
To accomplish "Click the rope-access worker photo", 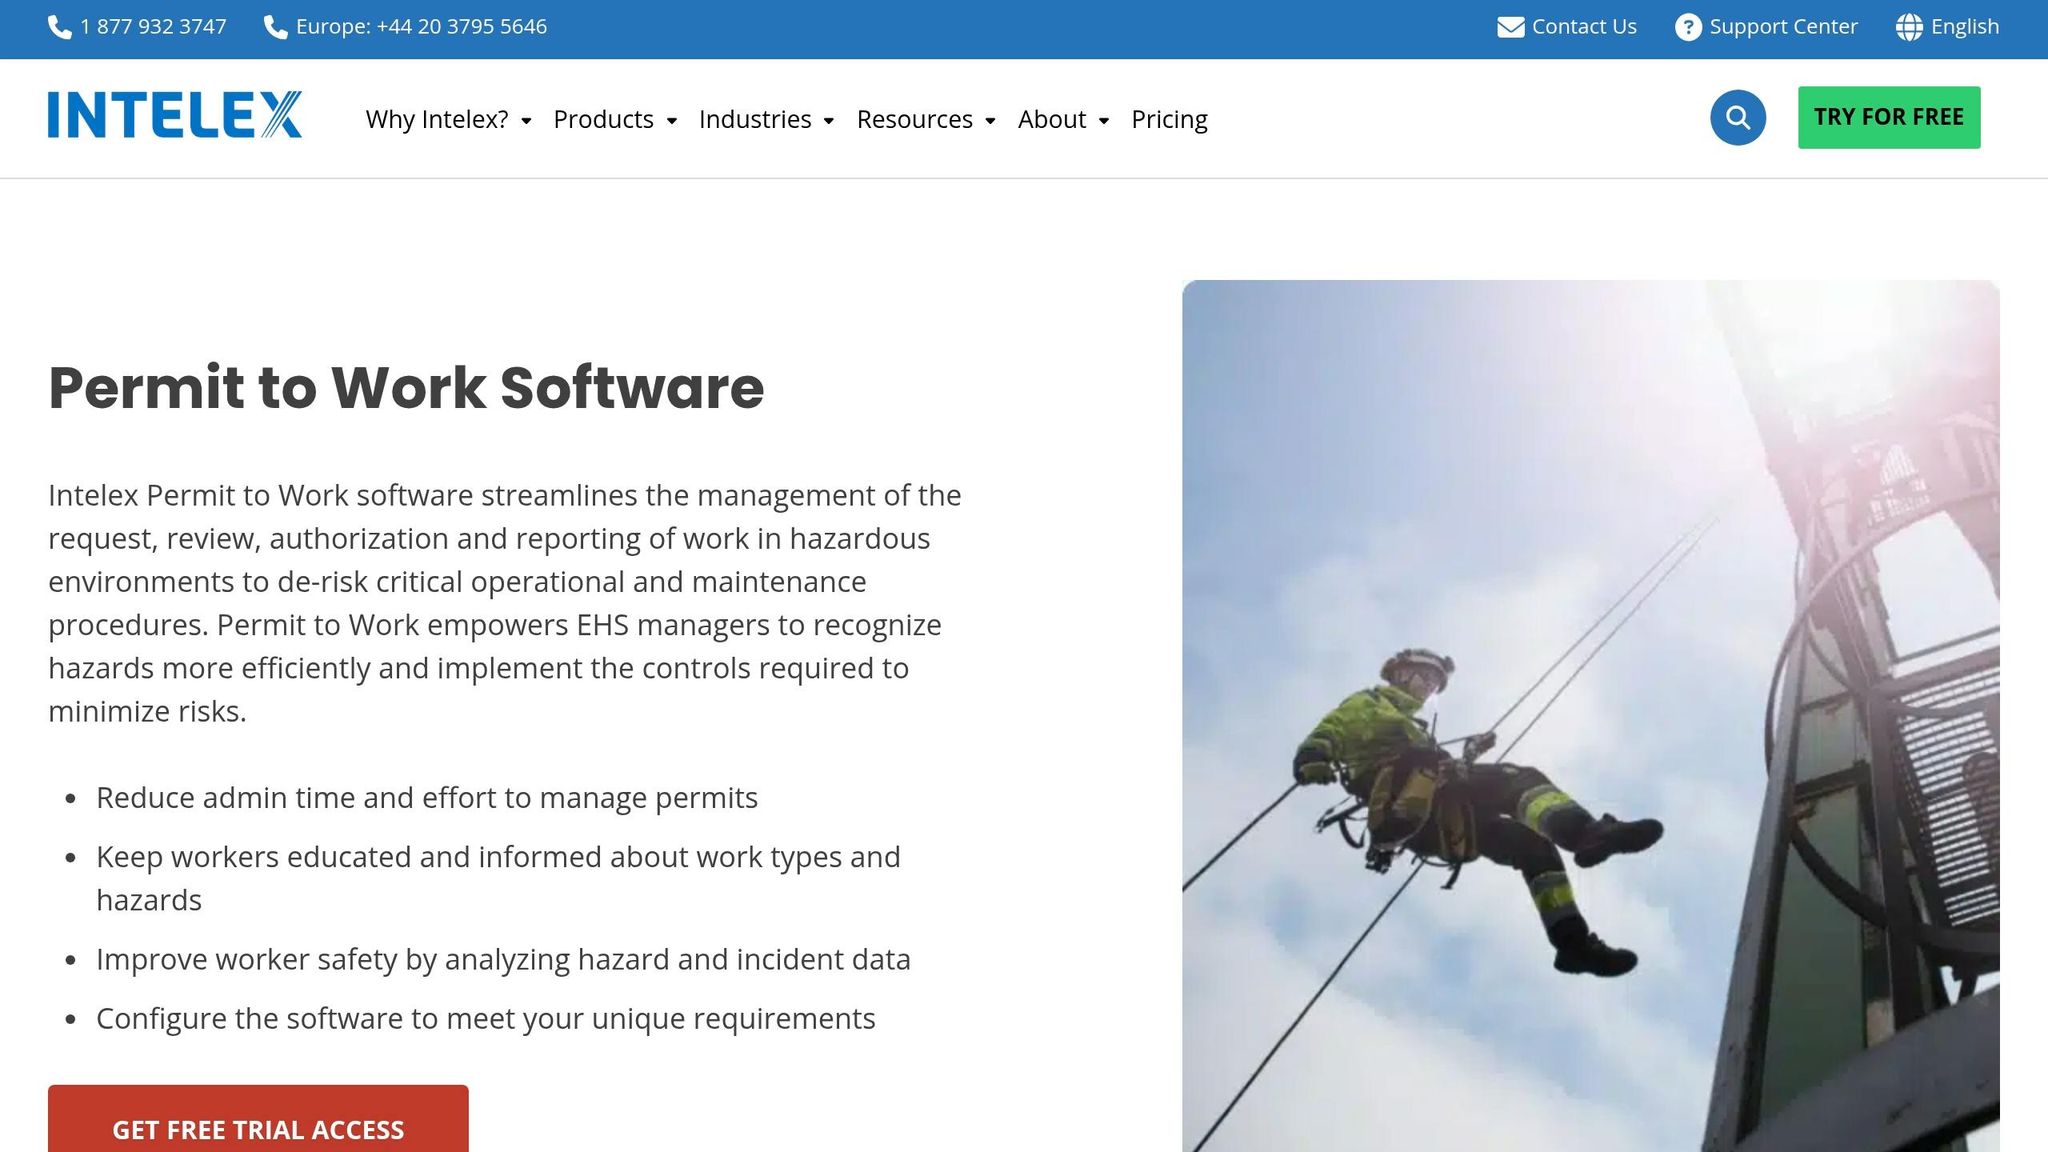I will [x=1590, y=715].
